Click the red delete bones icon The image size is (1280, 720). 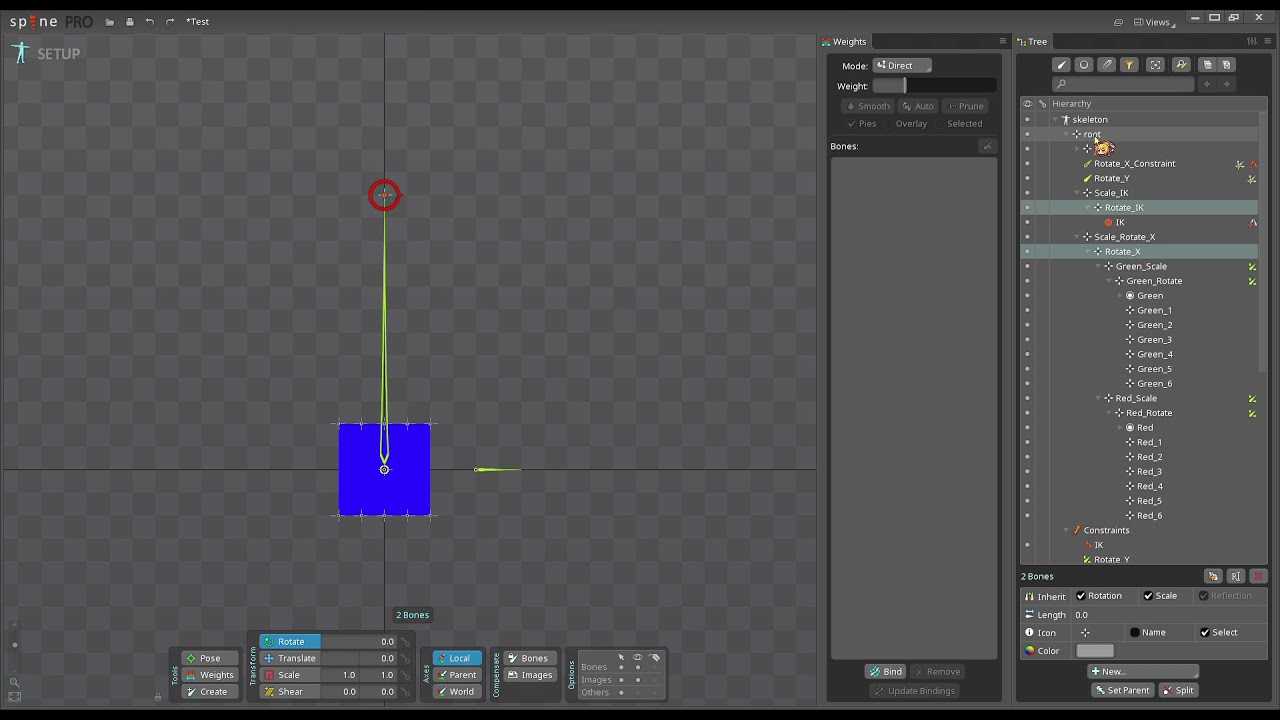(x=1259, y=577)
